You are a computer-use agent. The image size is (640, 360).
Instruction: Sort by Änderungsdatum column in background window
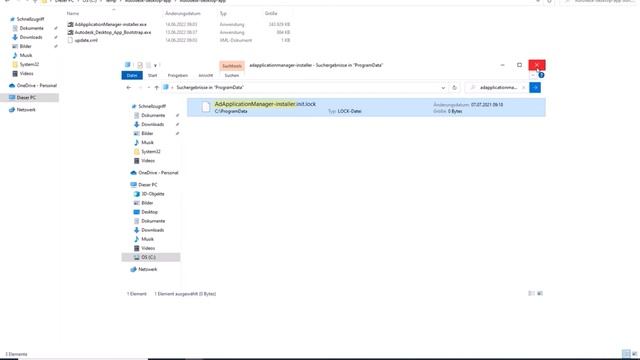[182, 13]
